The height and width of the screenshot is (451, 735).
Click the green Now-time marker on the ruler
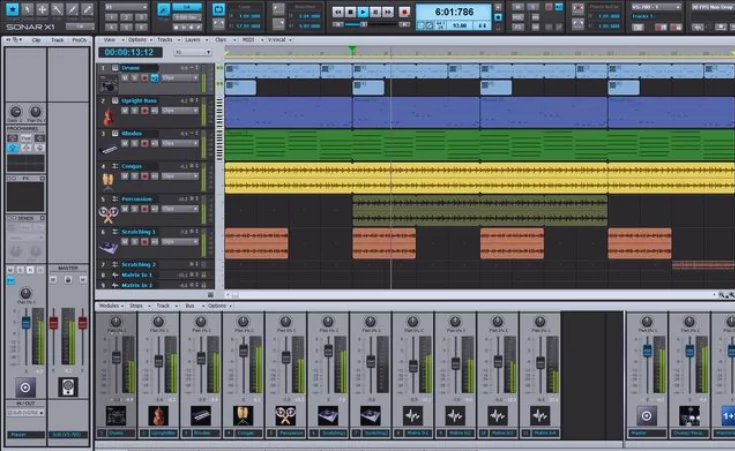pos(352,49)
